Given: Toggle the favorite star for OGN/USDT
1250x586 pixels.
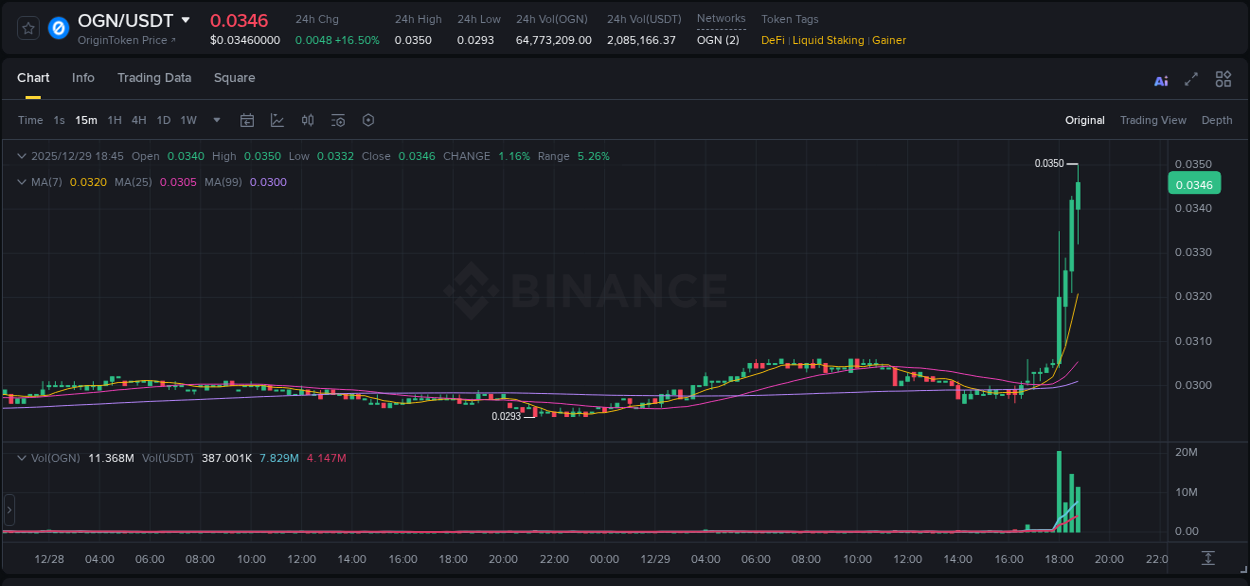Looking at the screenshot, I should [x=27, y=28].
